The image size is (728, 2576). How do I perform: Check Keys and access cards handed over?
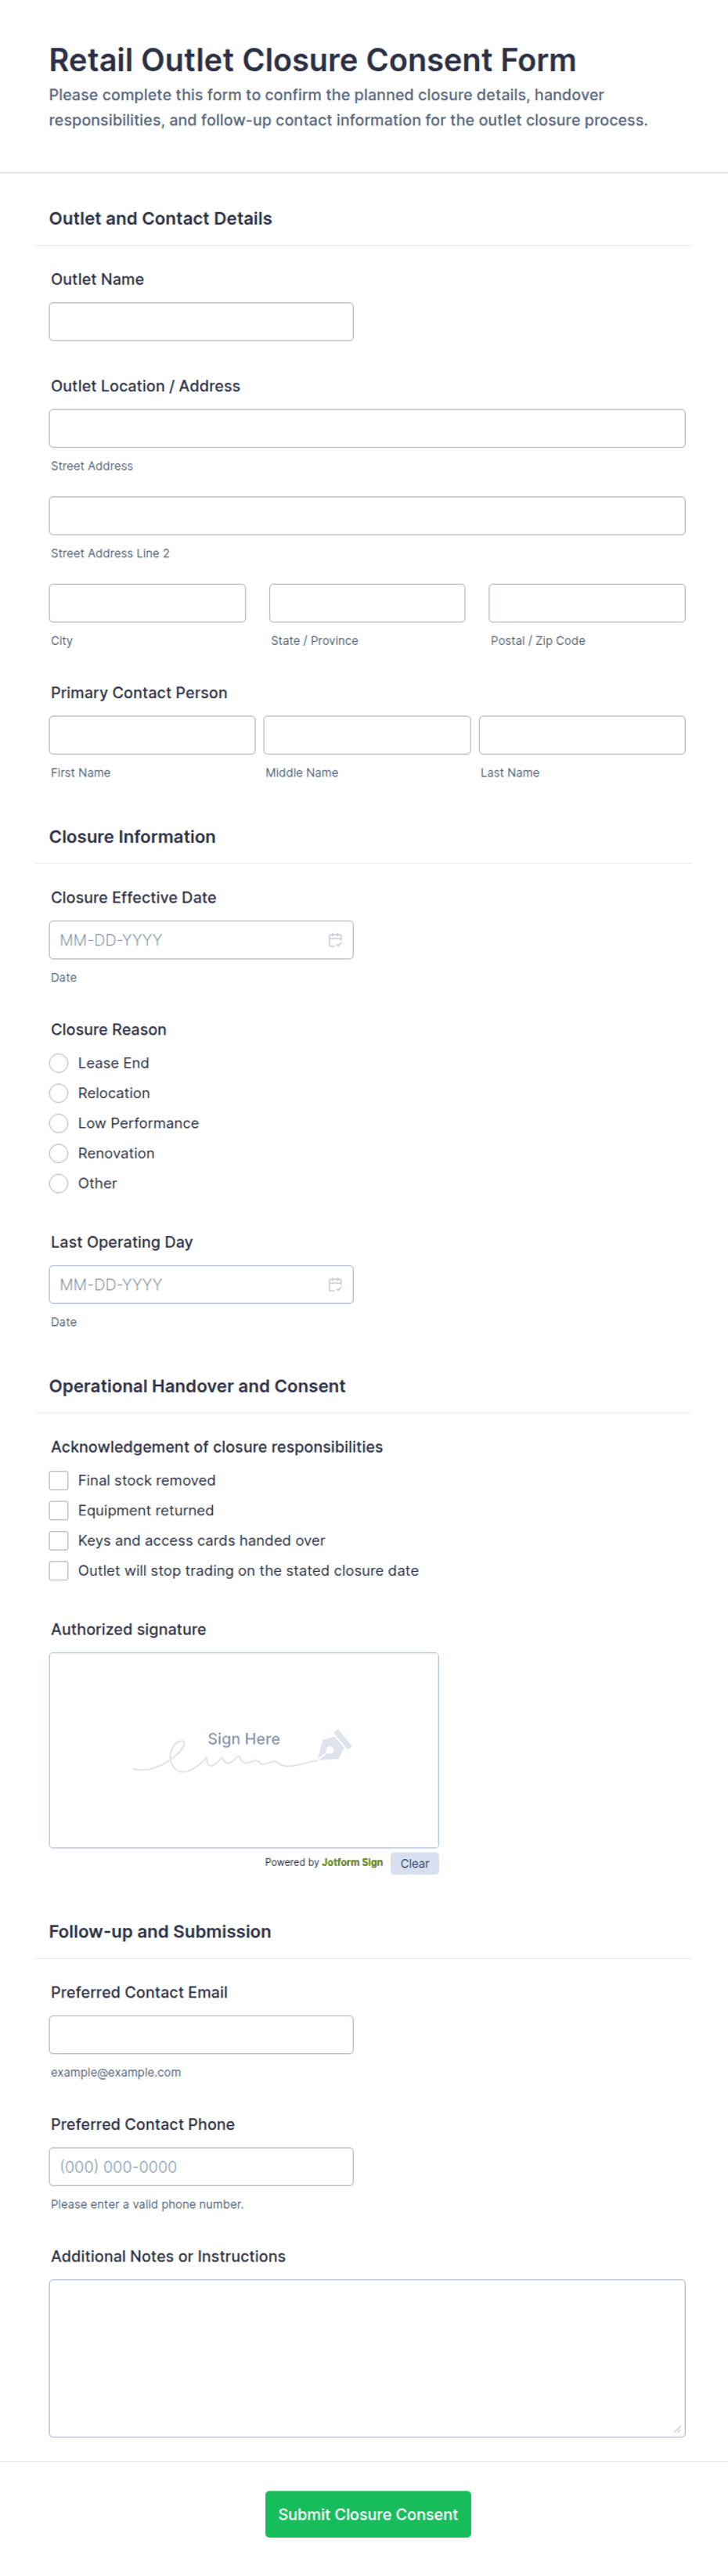coord(59,1540)
